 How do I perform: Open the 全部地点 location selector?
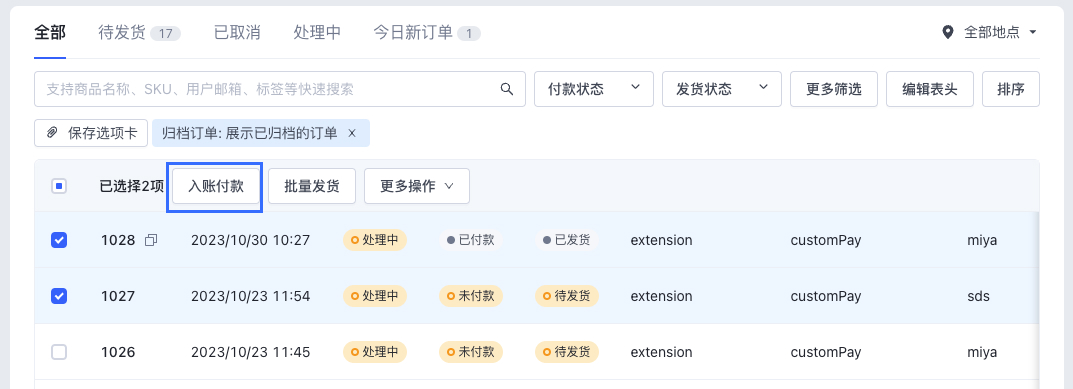tap(990, 32)
